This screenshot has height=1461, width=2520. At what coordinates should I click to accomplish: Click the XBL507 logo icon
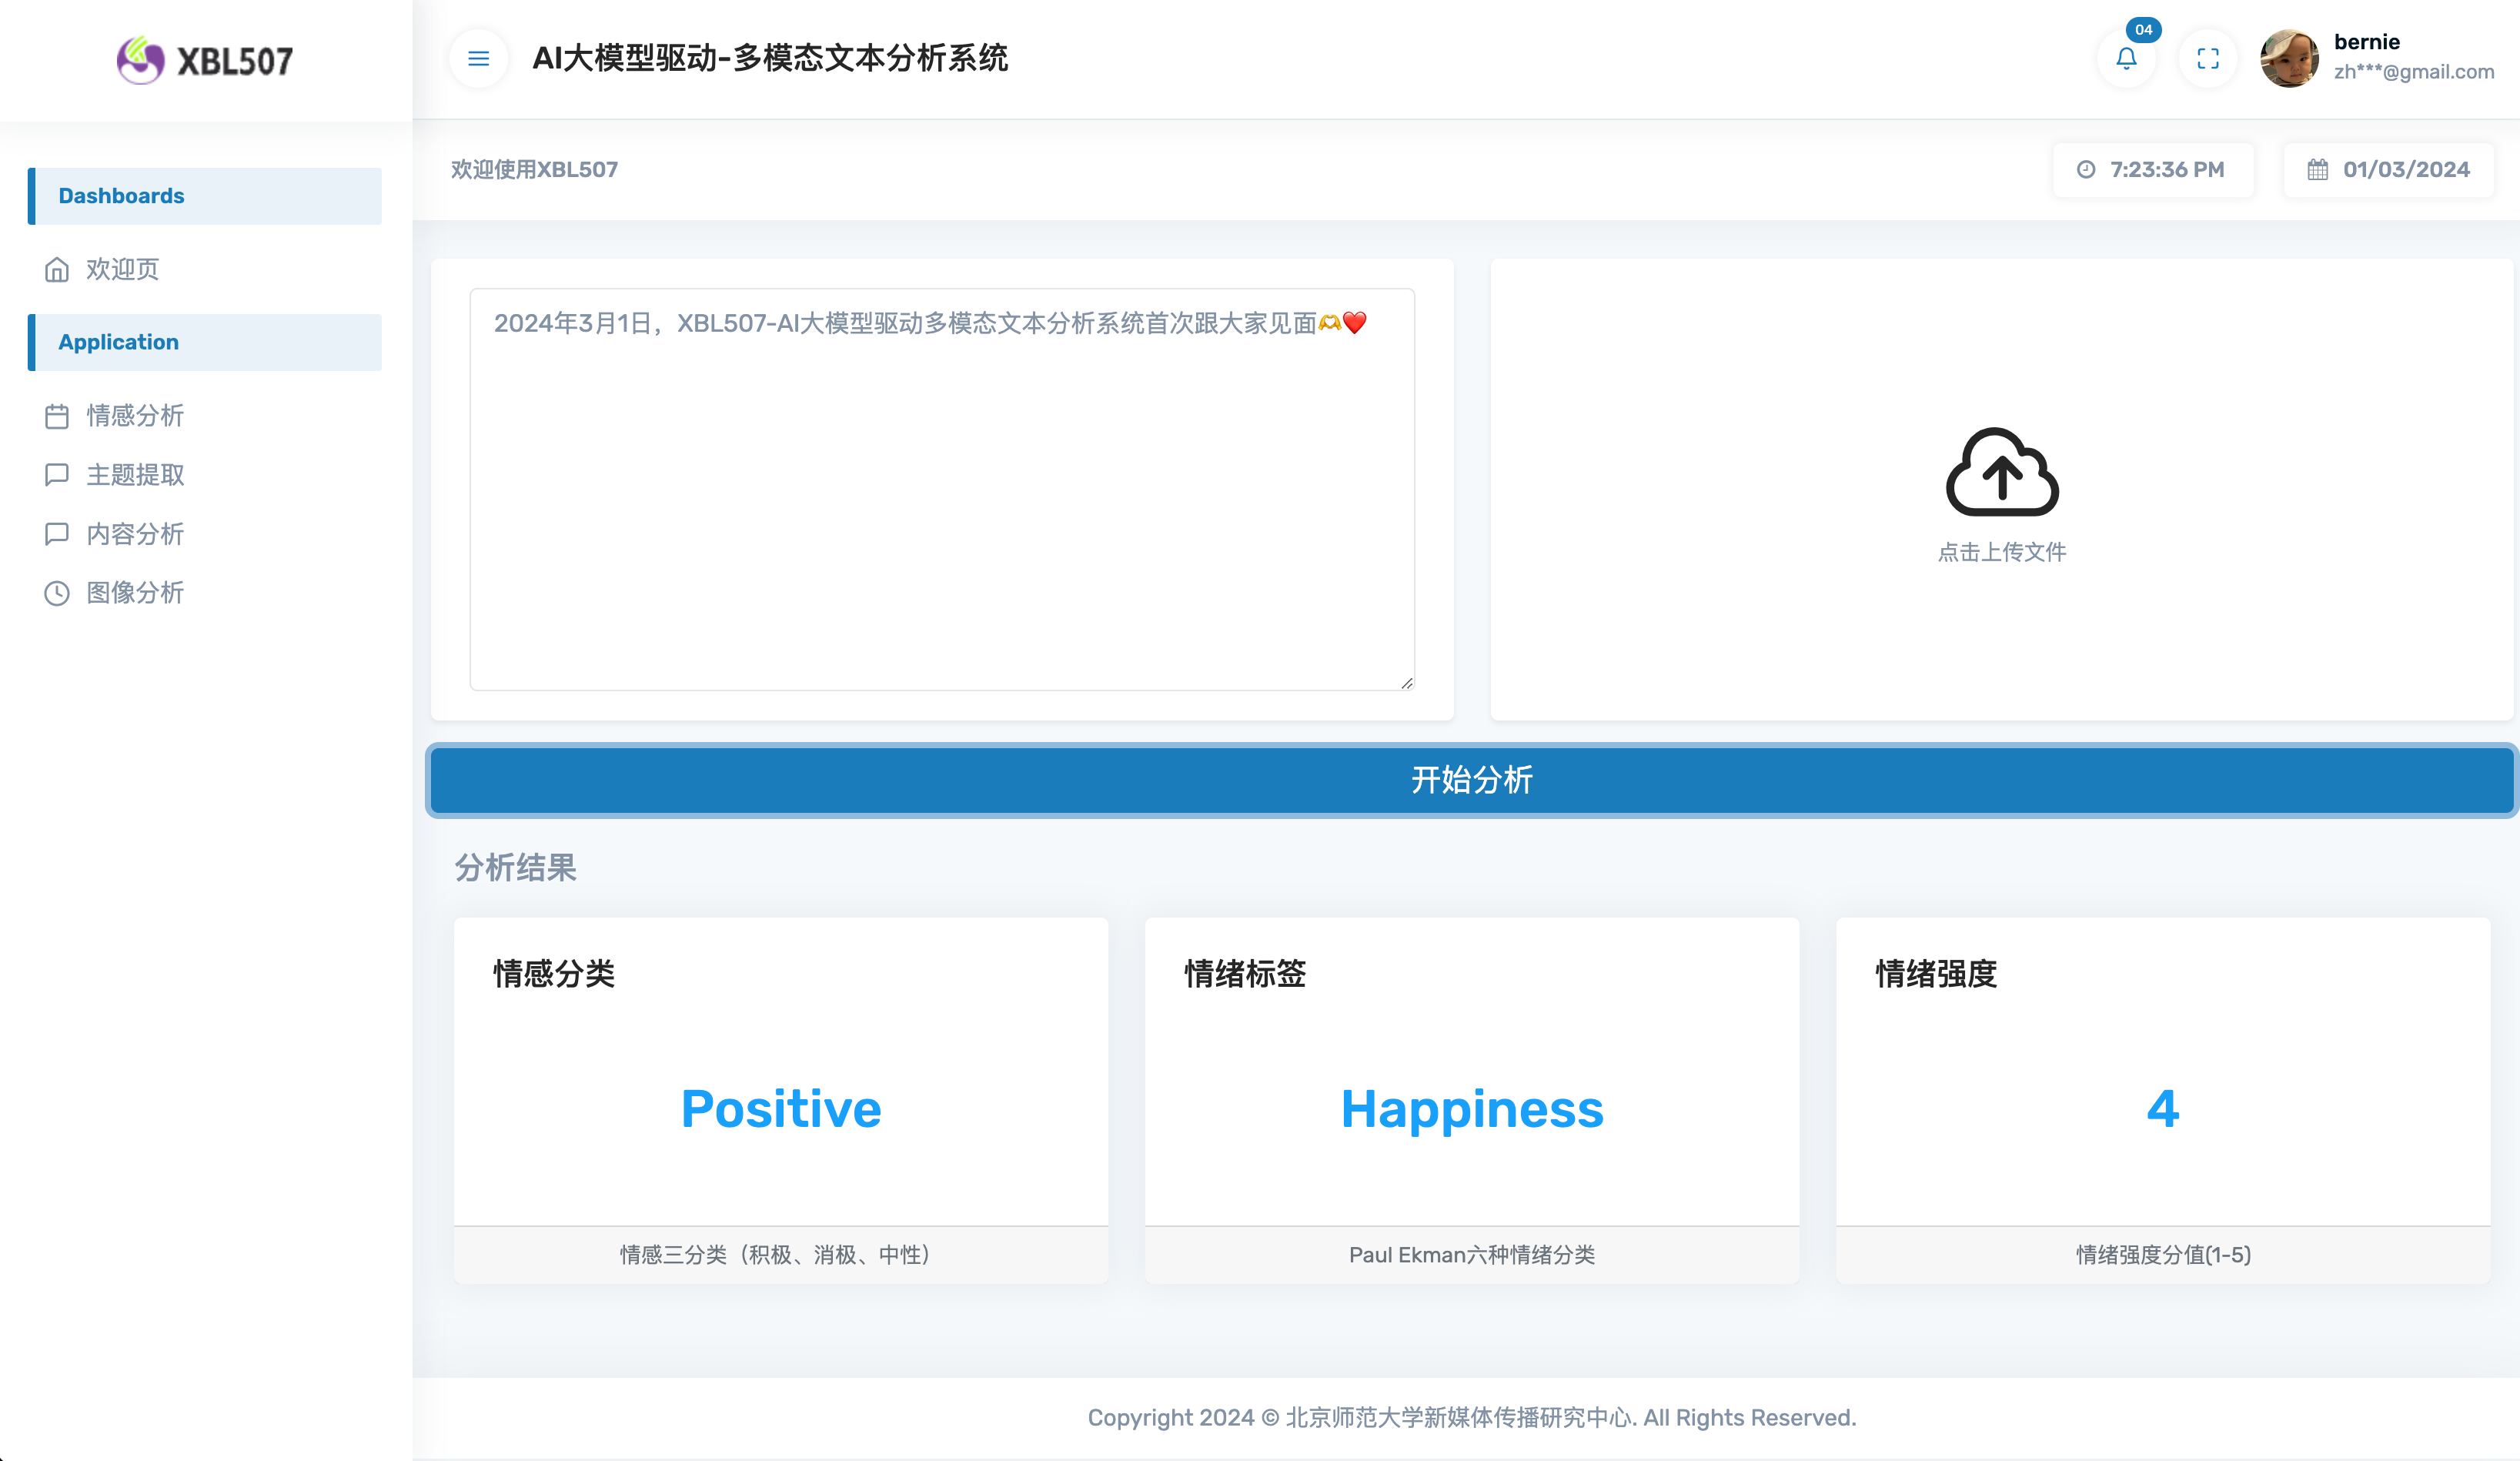point(140,61)
